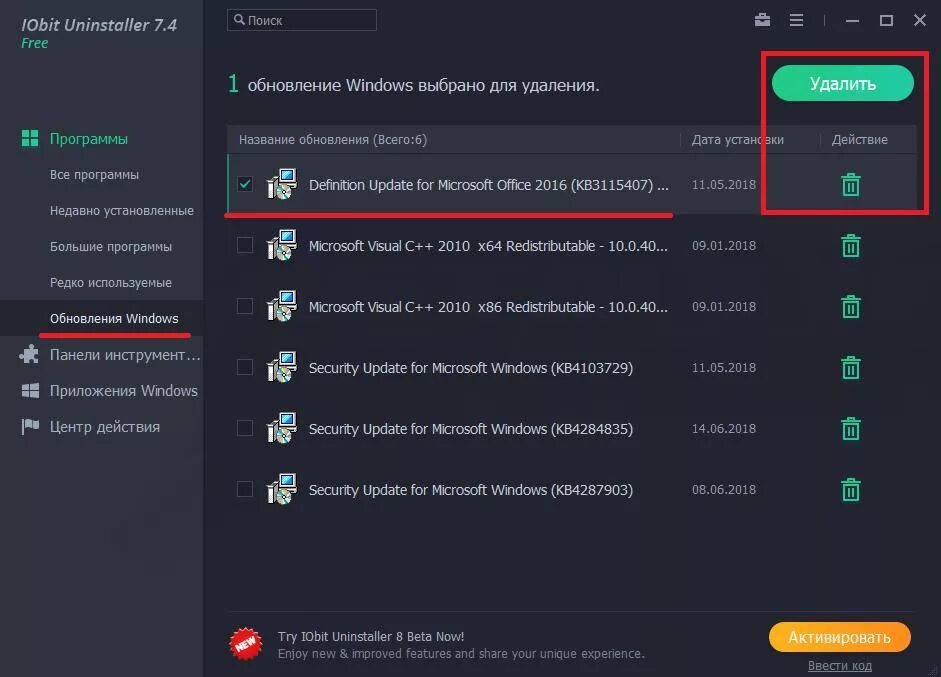Viewport: 941px width, 677px height.
Task: Open the Ввести код link
Action: [x=840, y=666]
